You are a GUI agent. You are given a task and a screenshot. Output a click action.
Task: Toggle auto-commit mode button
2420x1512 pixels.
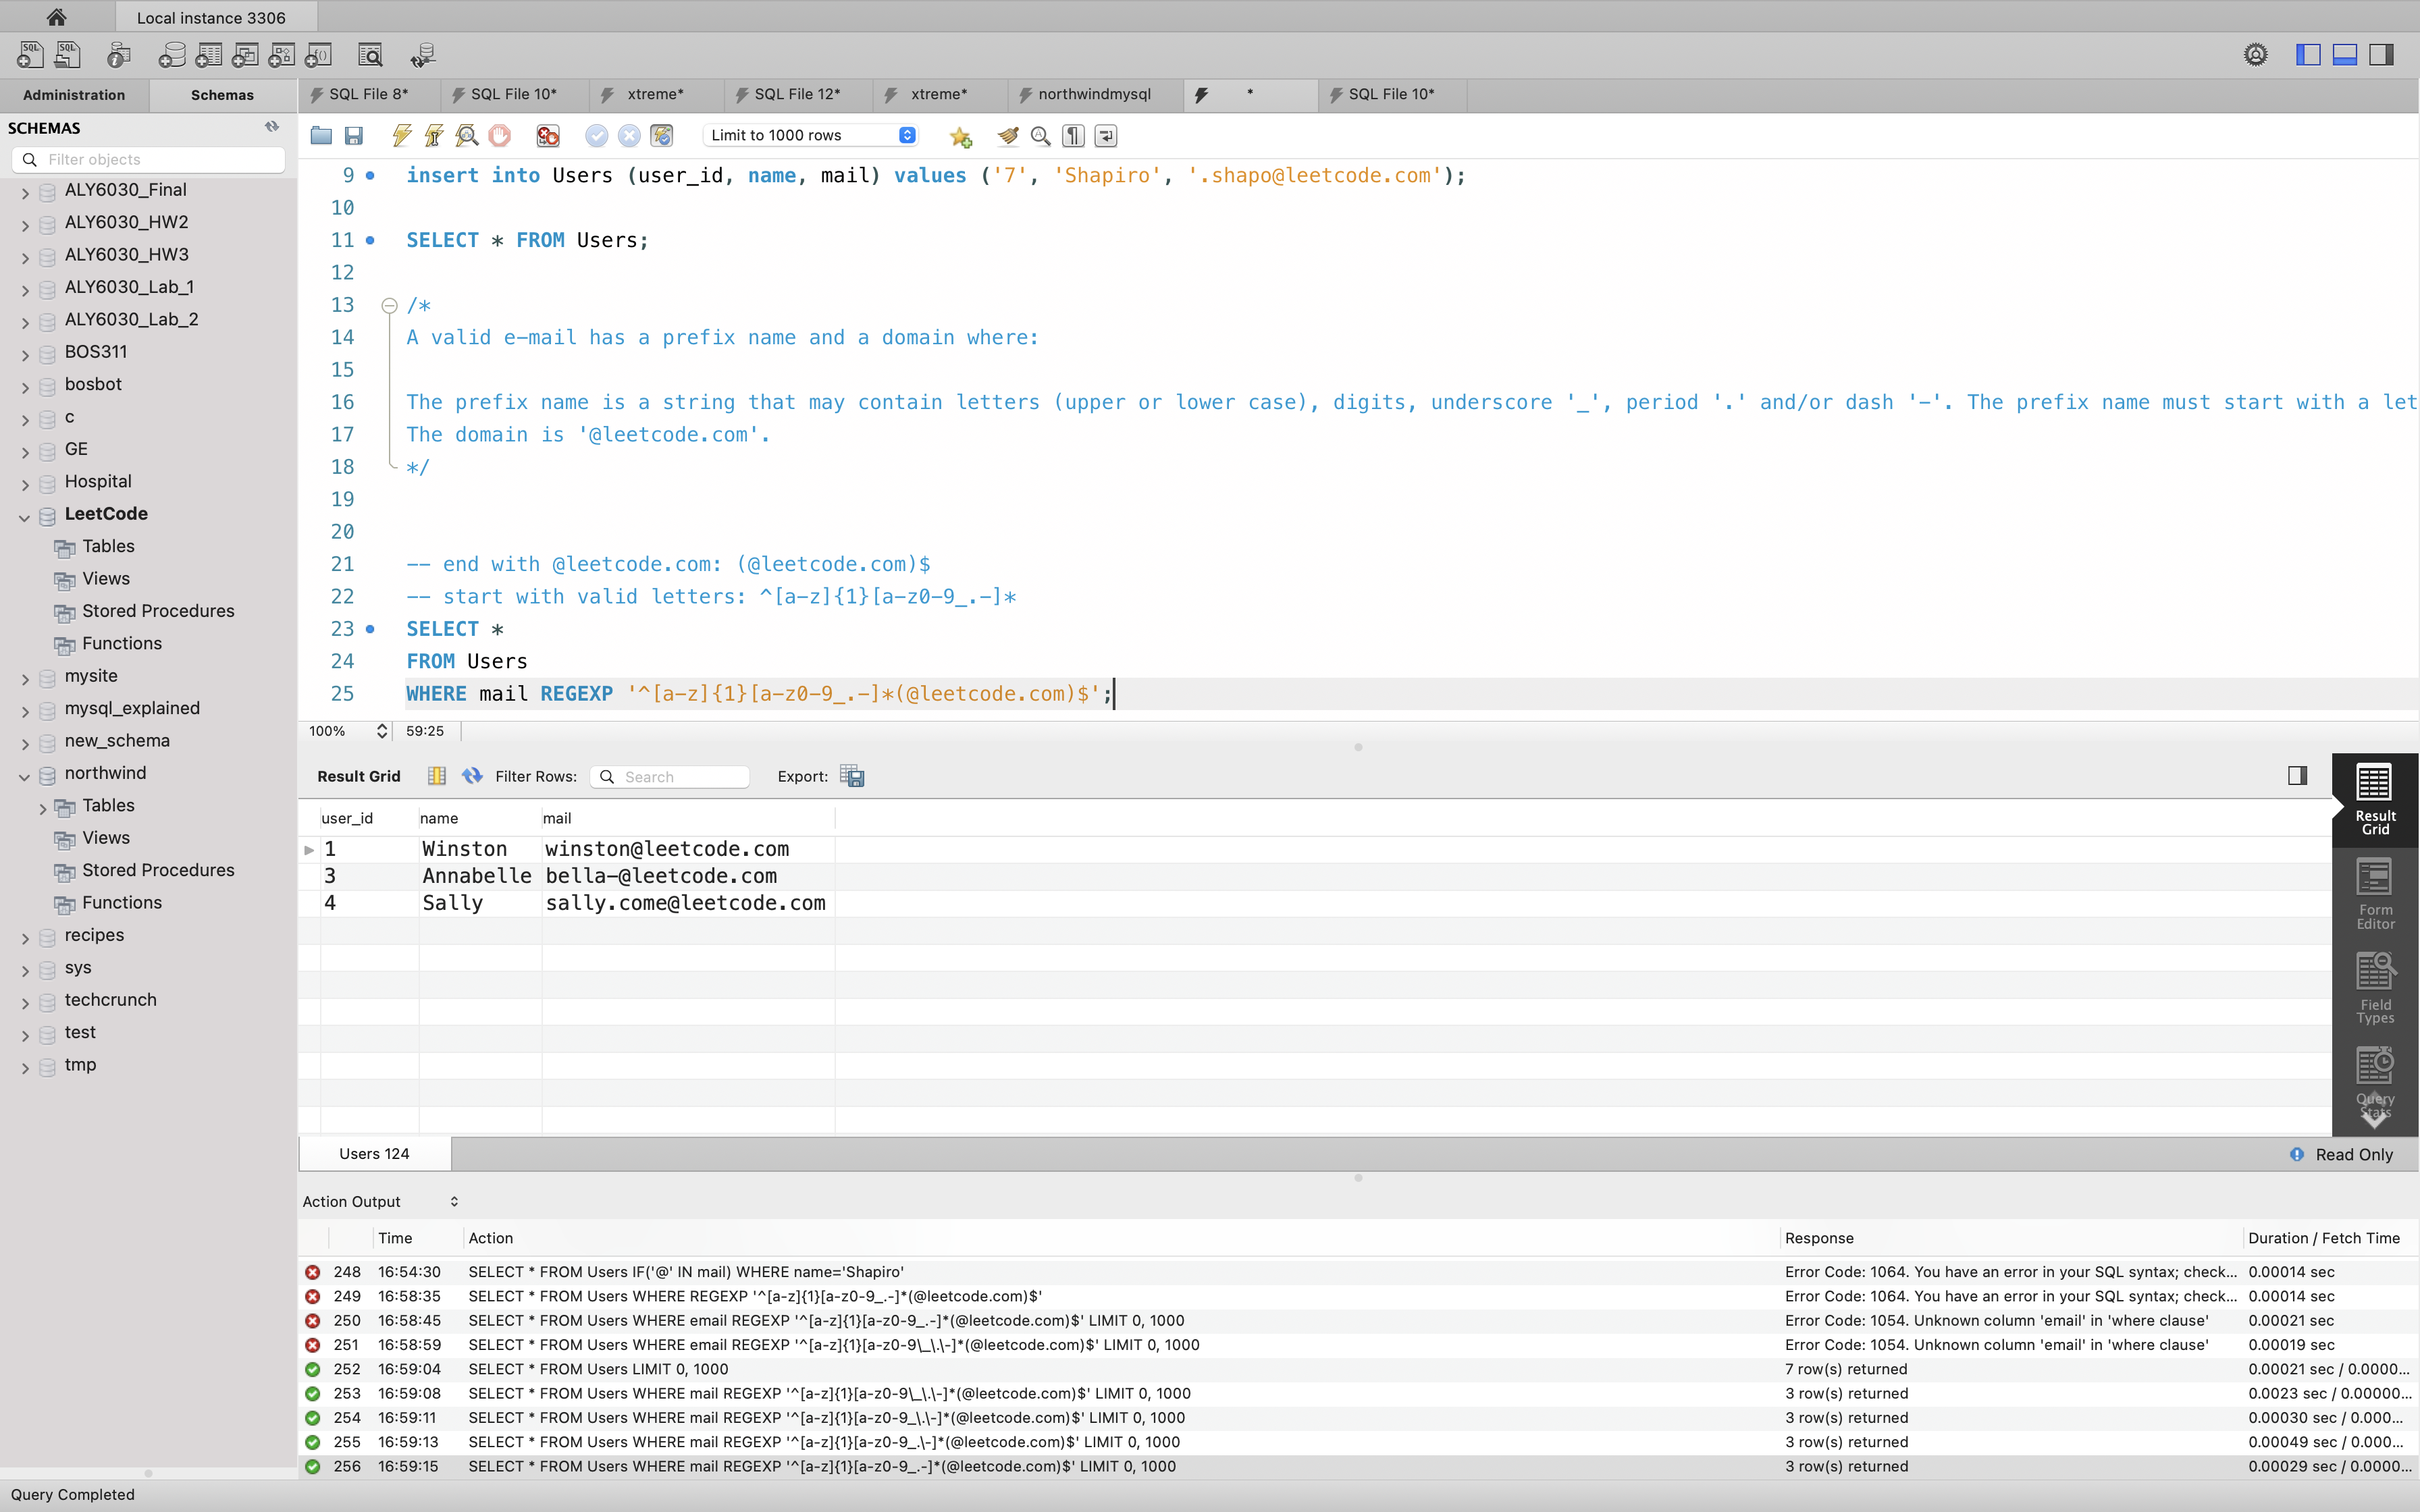[x=662, y=135]
